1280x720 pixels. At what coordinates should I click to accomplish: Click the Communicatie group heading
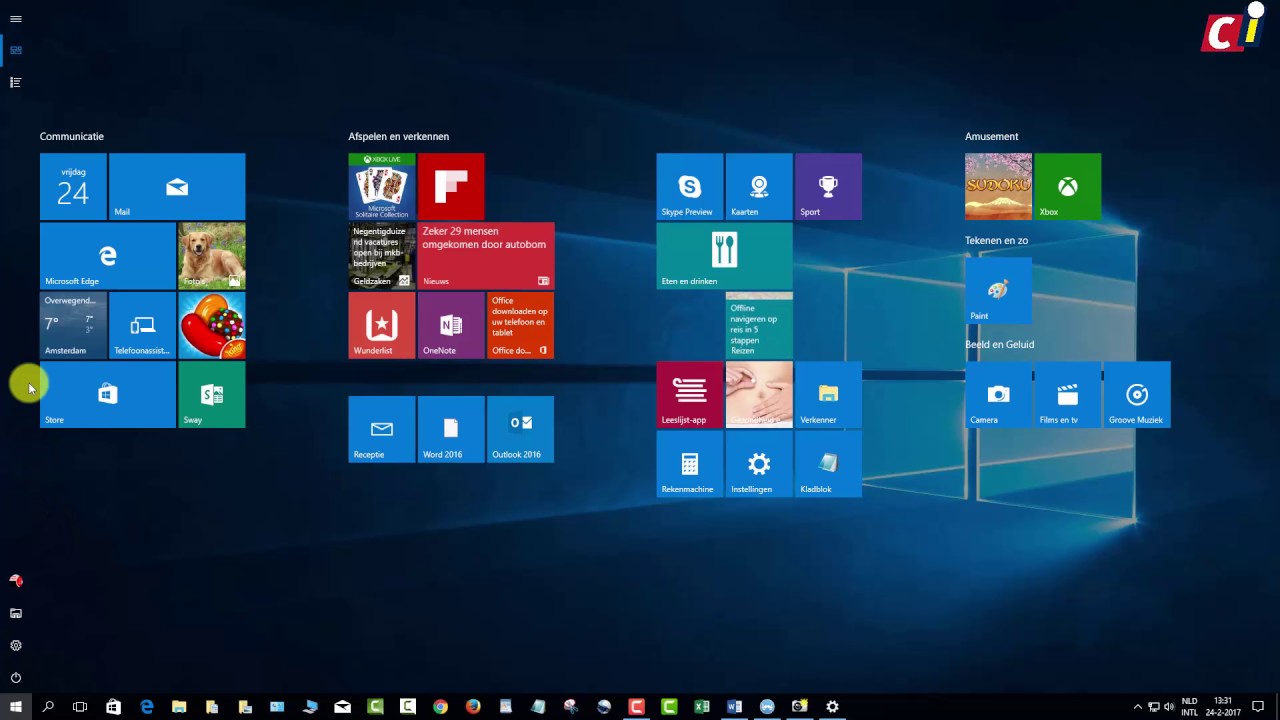(72, 136)
